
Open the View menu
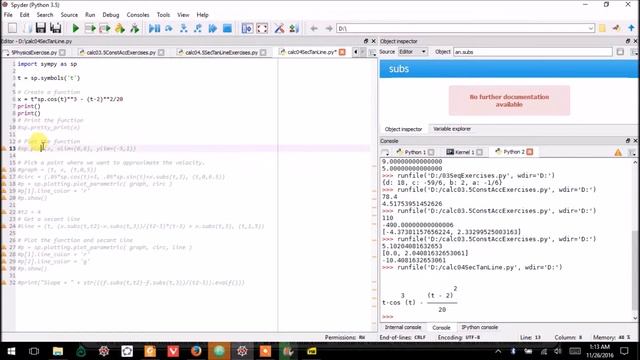coord(183,15)
